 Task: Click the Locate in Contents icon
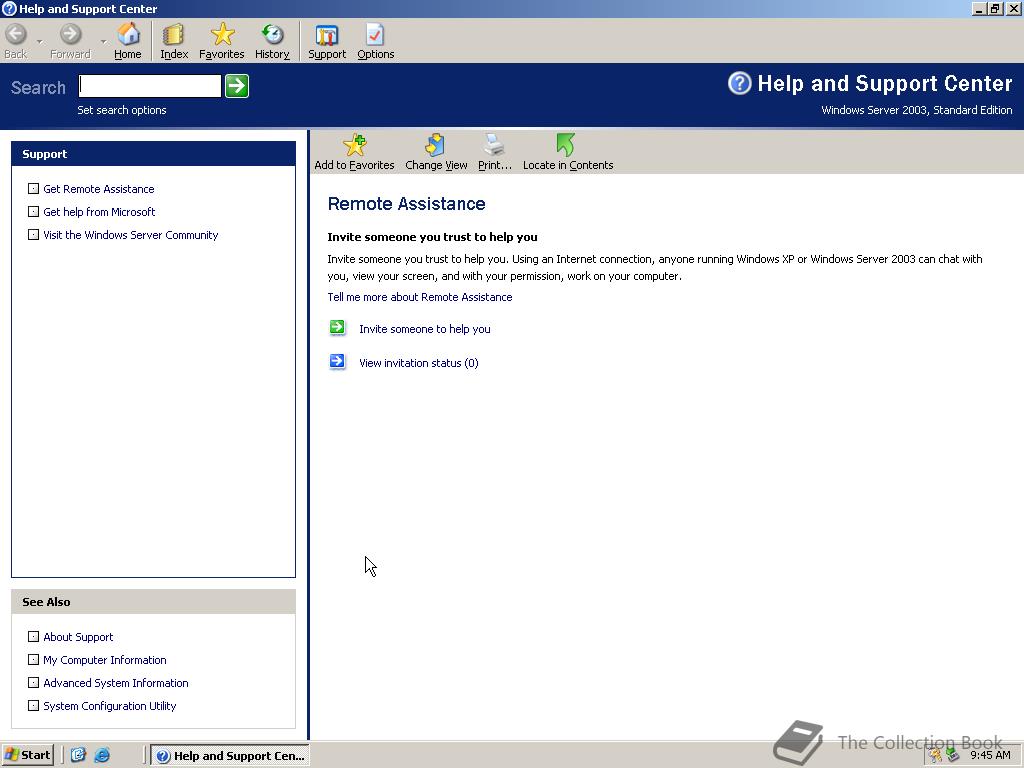566,150
